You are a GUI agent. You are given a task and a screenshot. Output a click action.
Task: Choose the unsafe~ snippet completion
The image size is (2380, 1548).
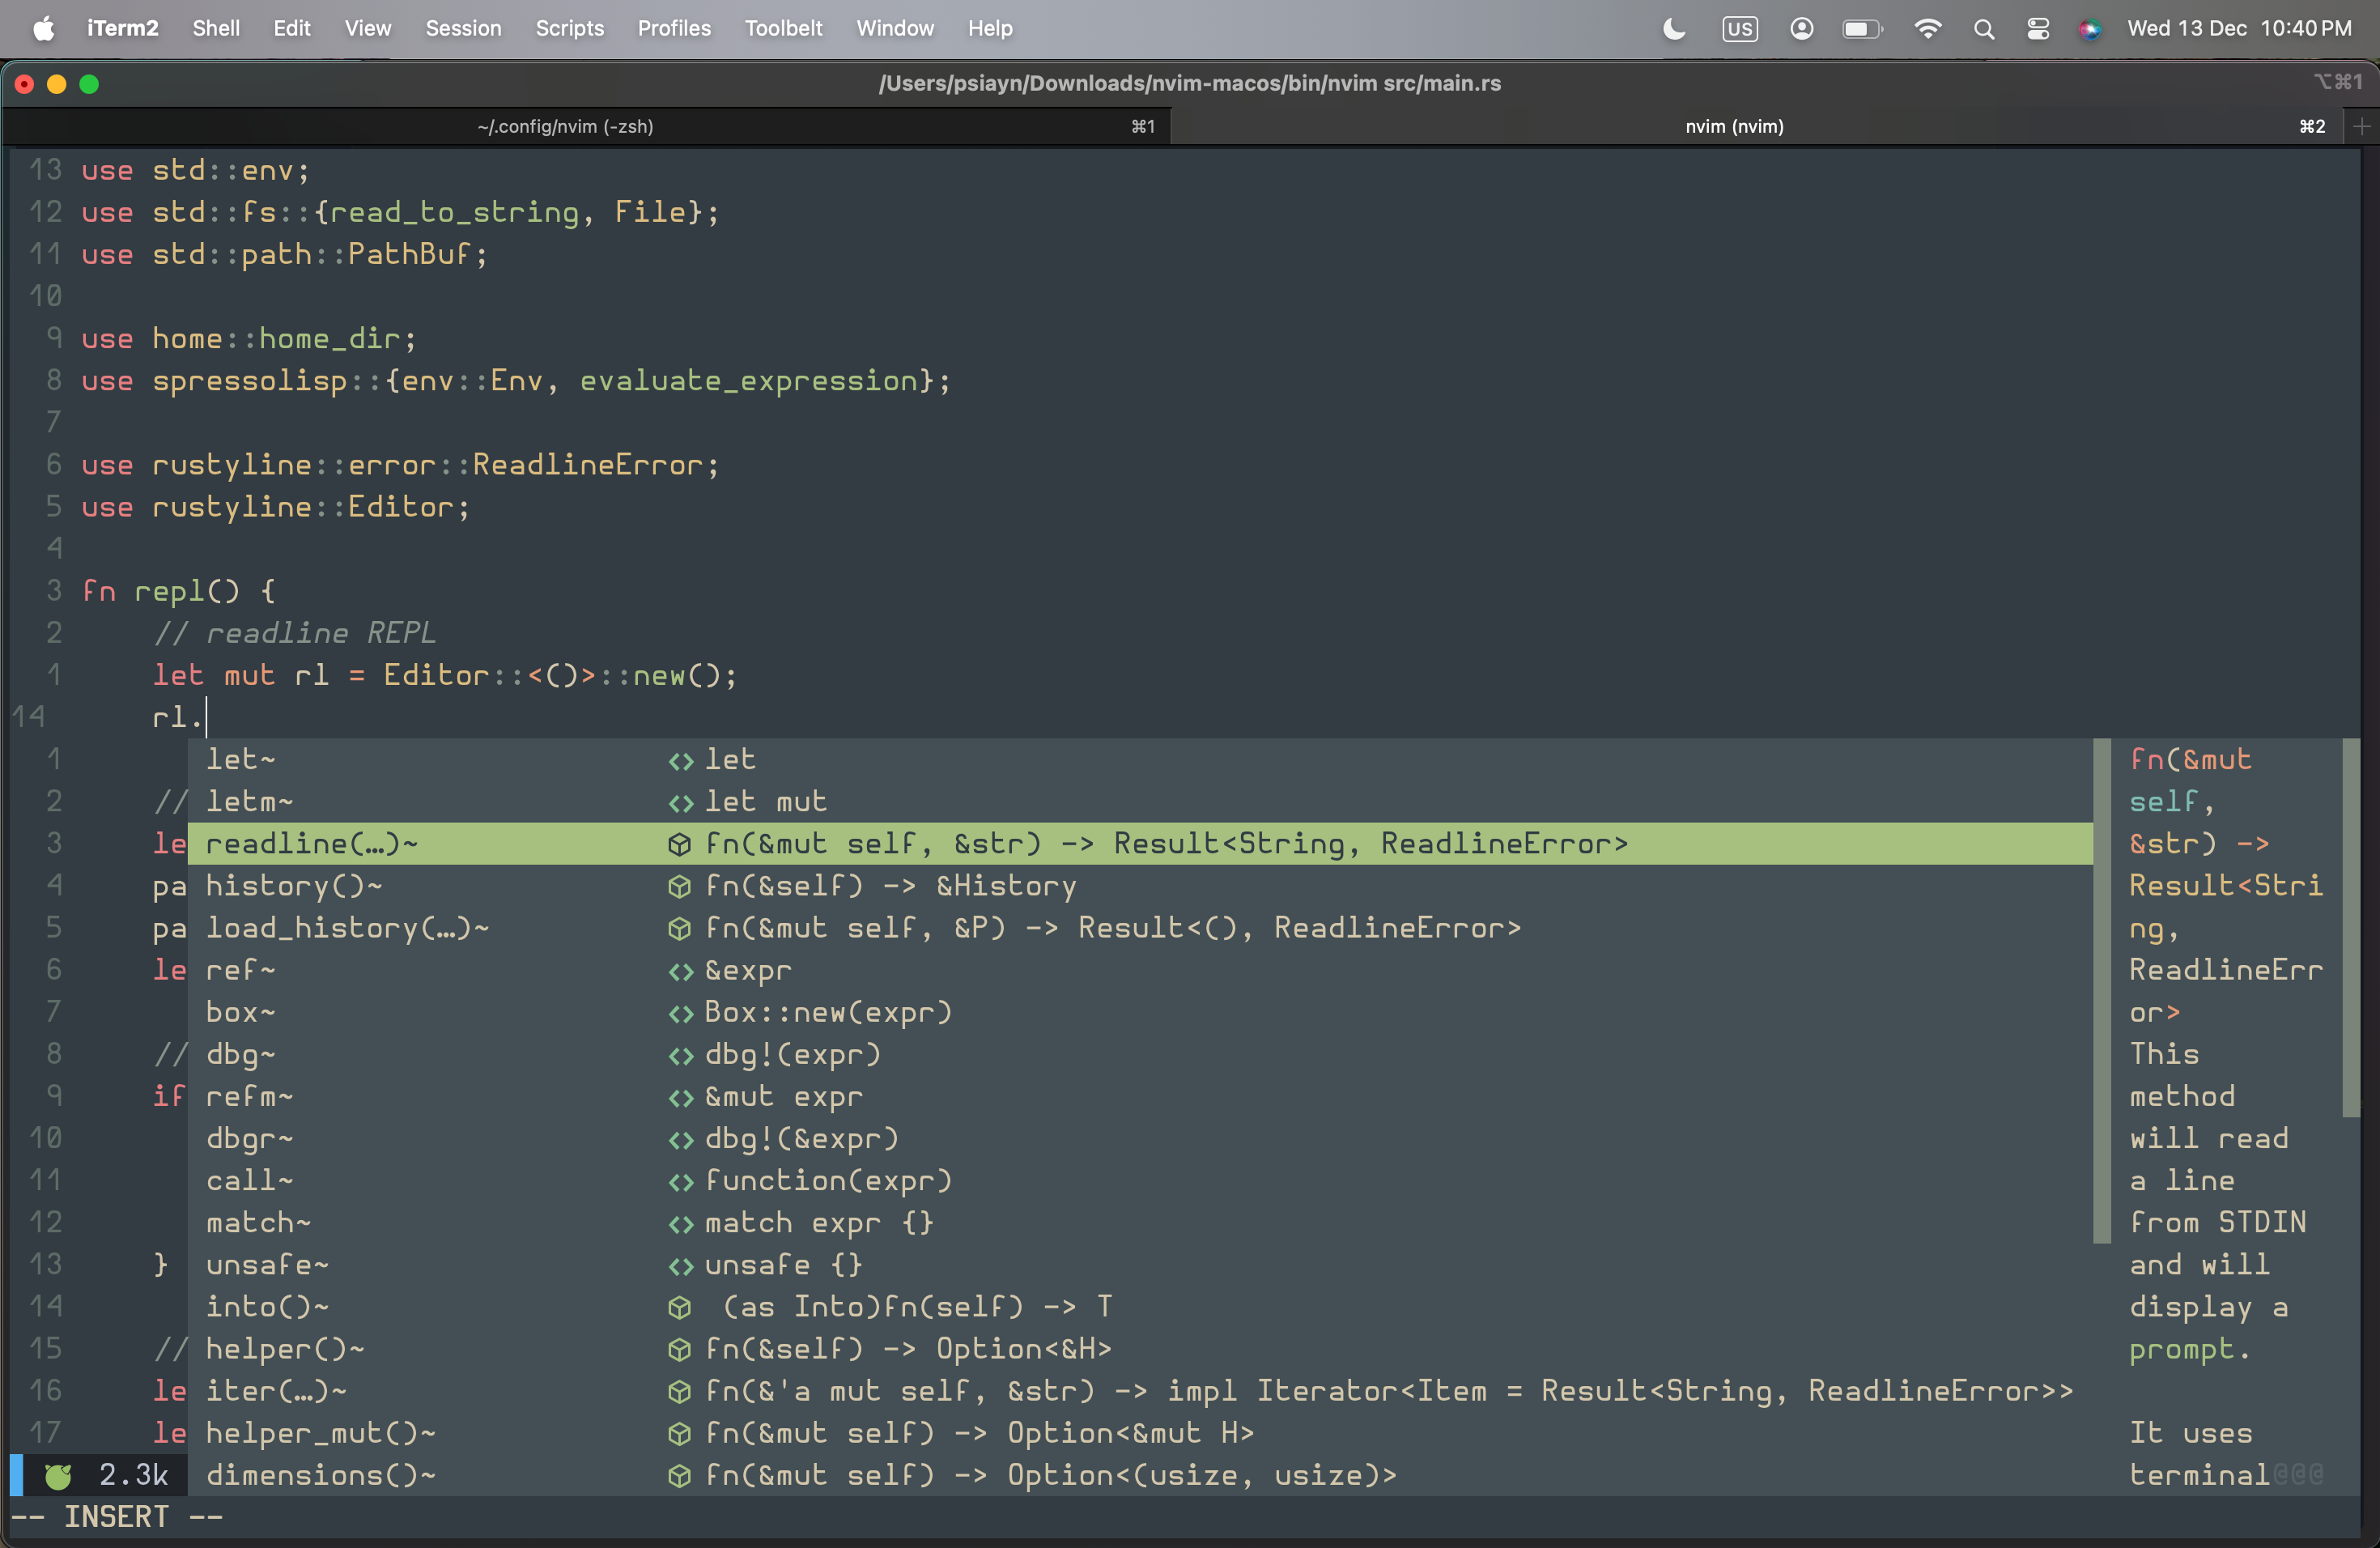[1140, 1264]
